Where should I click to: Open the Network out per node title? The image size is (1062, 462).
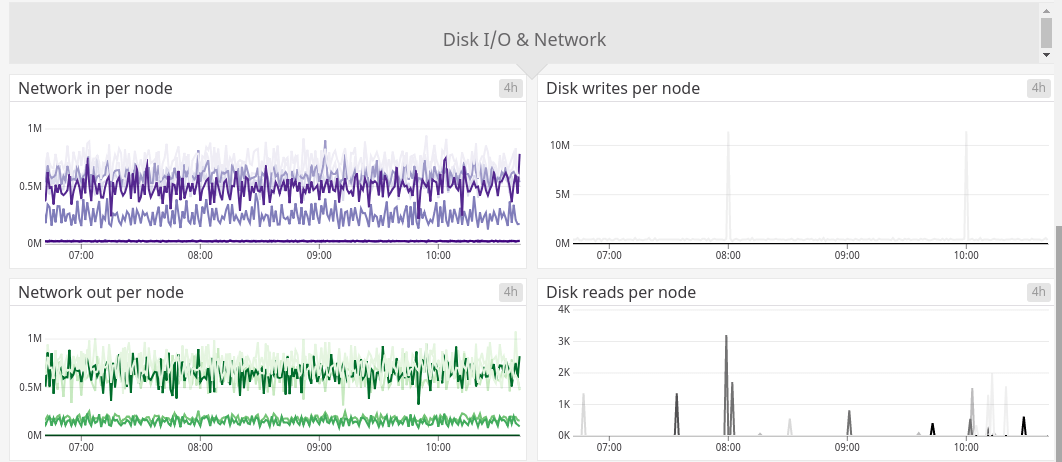pyautogui.click(x=100, y=293)
